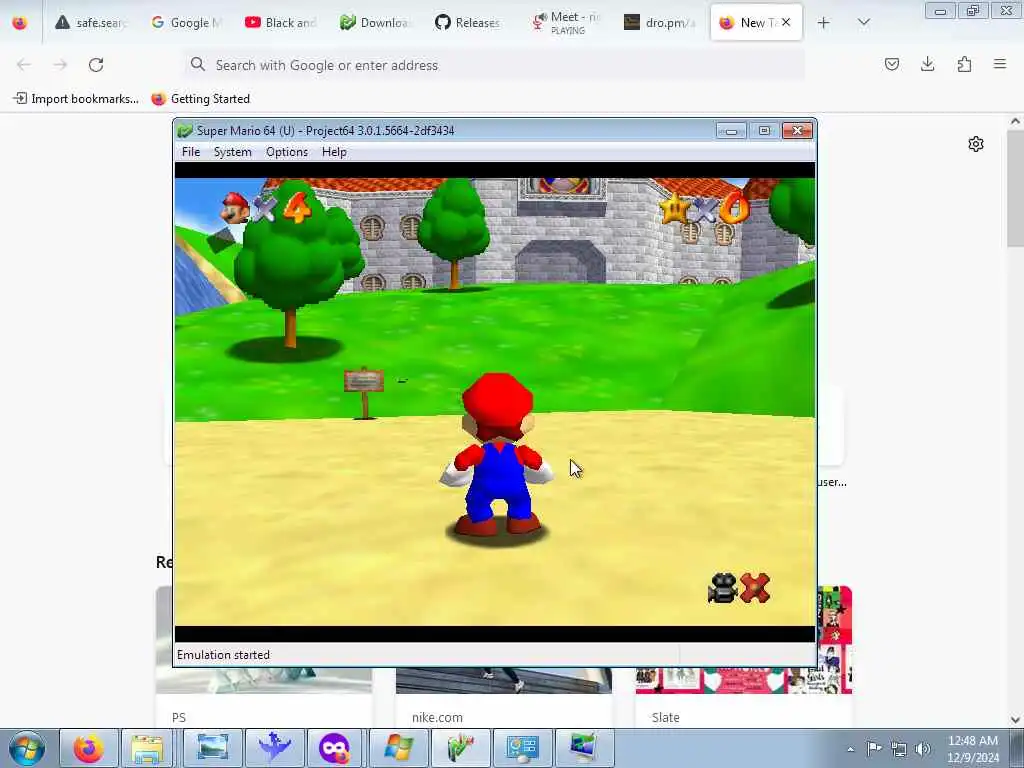Switch to the safe.search tab

(x=91, y=23)
